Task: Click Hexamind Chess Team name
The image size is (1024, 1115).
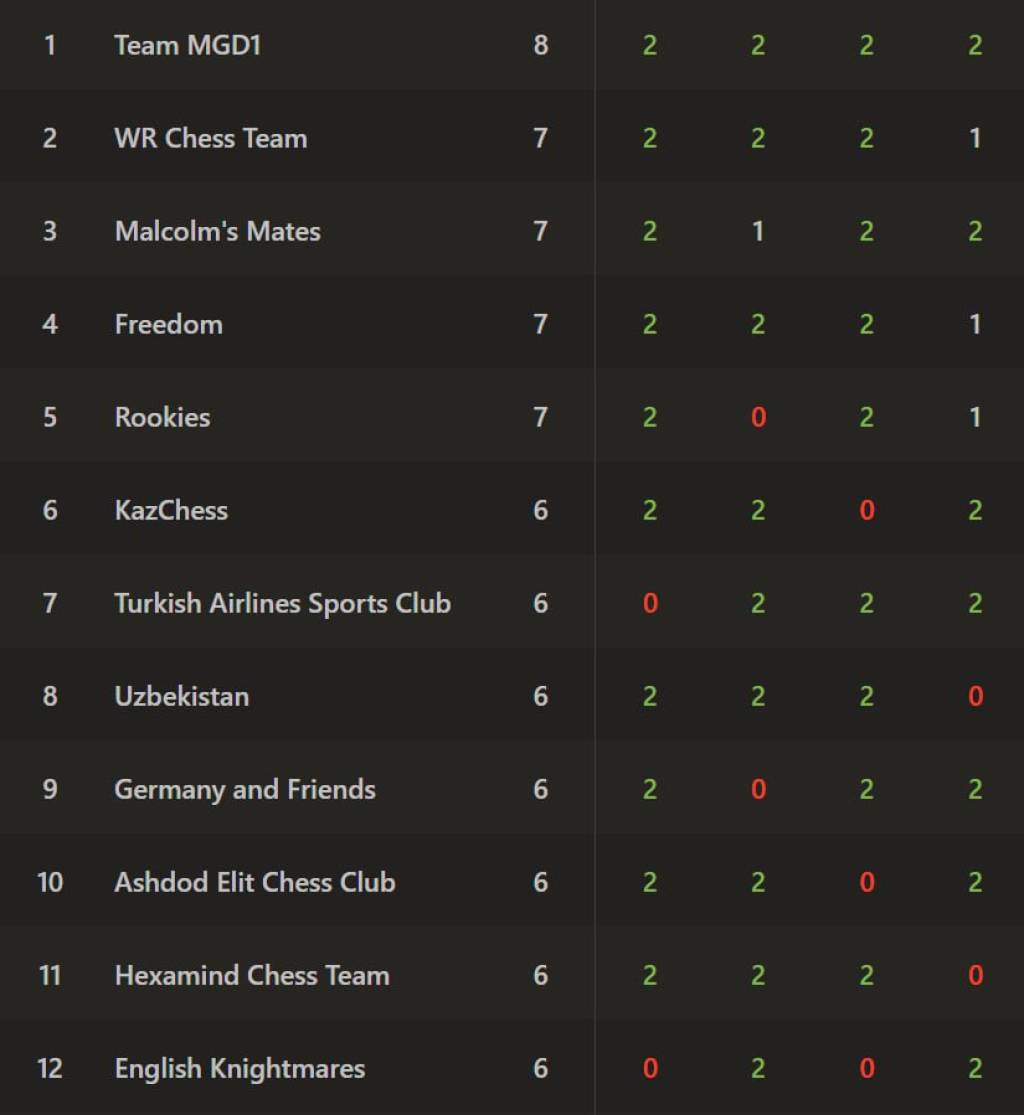Action: coord(252,975)
